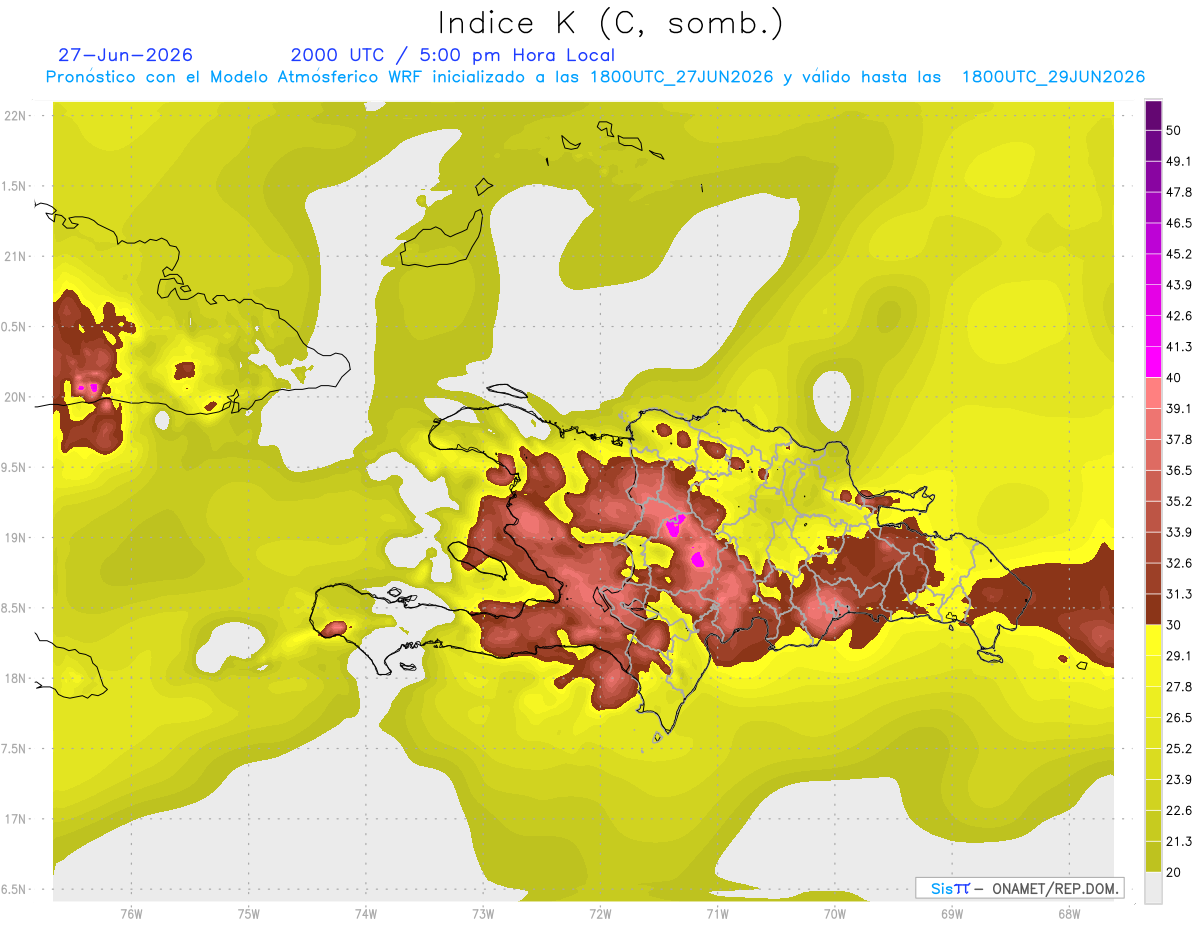Click the '20N' latitude label
Viewport: 1200px width, 927px height.
click(x=16, y=397)
